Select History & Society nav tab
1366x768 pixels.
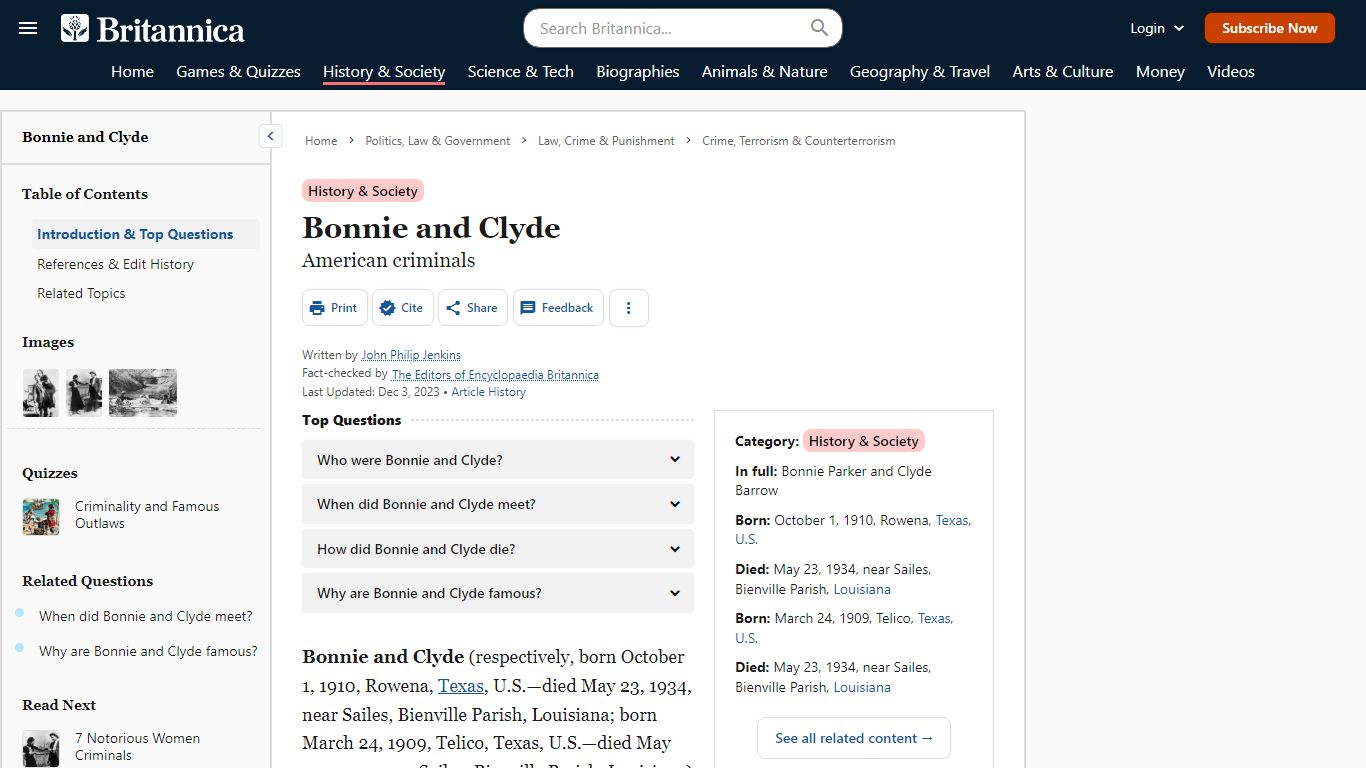(384, 71)
